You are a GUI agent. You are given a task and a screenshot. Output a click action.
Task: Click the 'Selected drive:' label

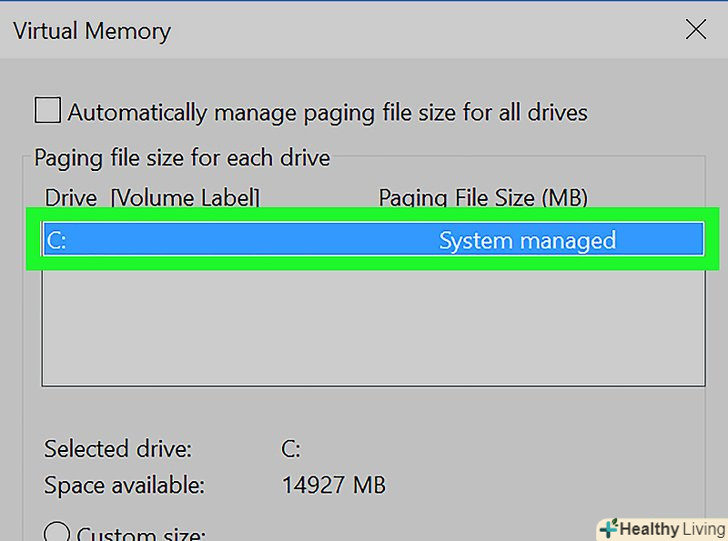click(x=117, y=448)
